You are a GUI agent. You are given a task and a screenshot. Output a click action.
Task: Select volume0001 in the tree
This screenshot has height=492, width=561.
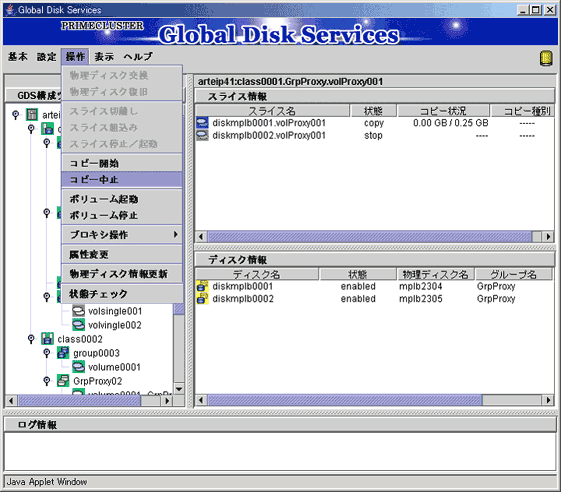[114, 367]
